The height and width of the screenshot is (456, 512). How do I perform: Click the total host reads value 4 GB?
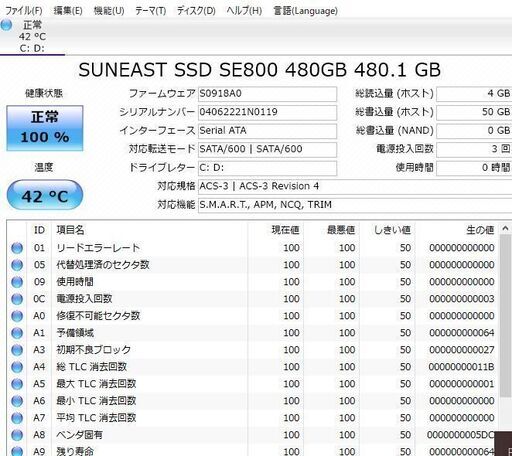click(474, 94)
